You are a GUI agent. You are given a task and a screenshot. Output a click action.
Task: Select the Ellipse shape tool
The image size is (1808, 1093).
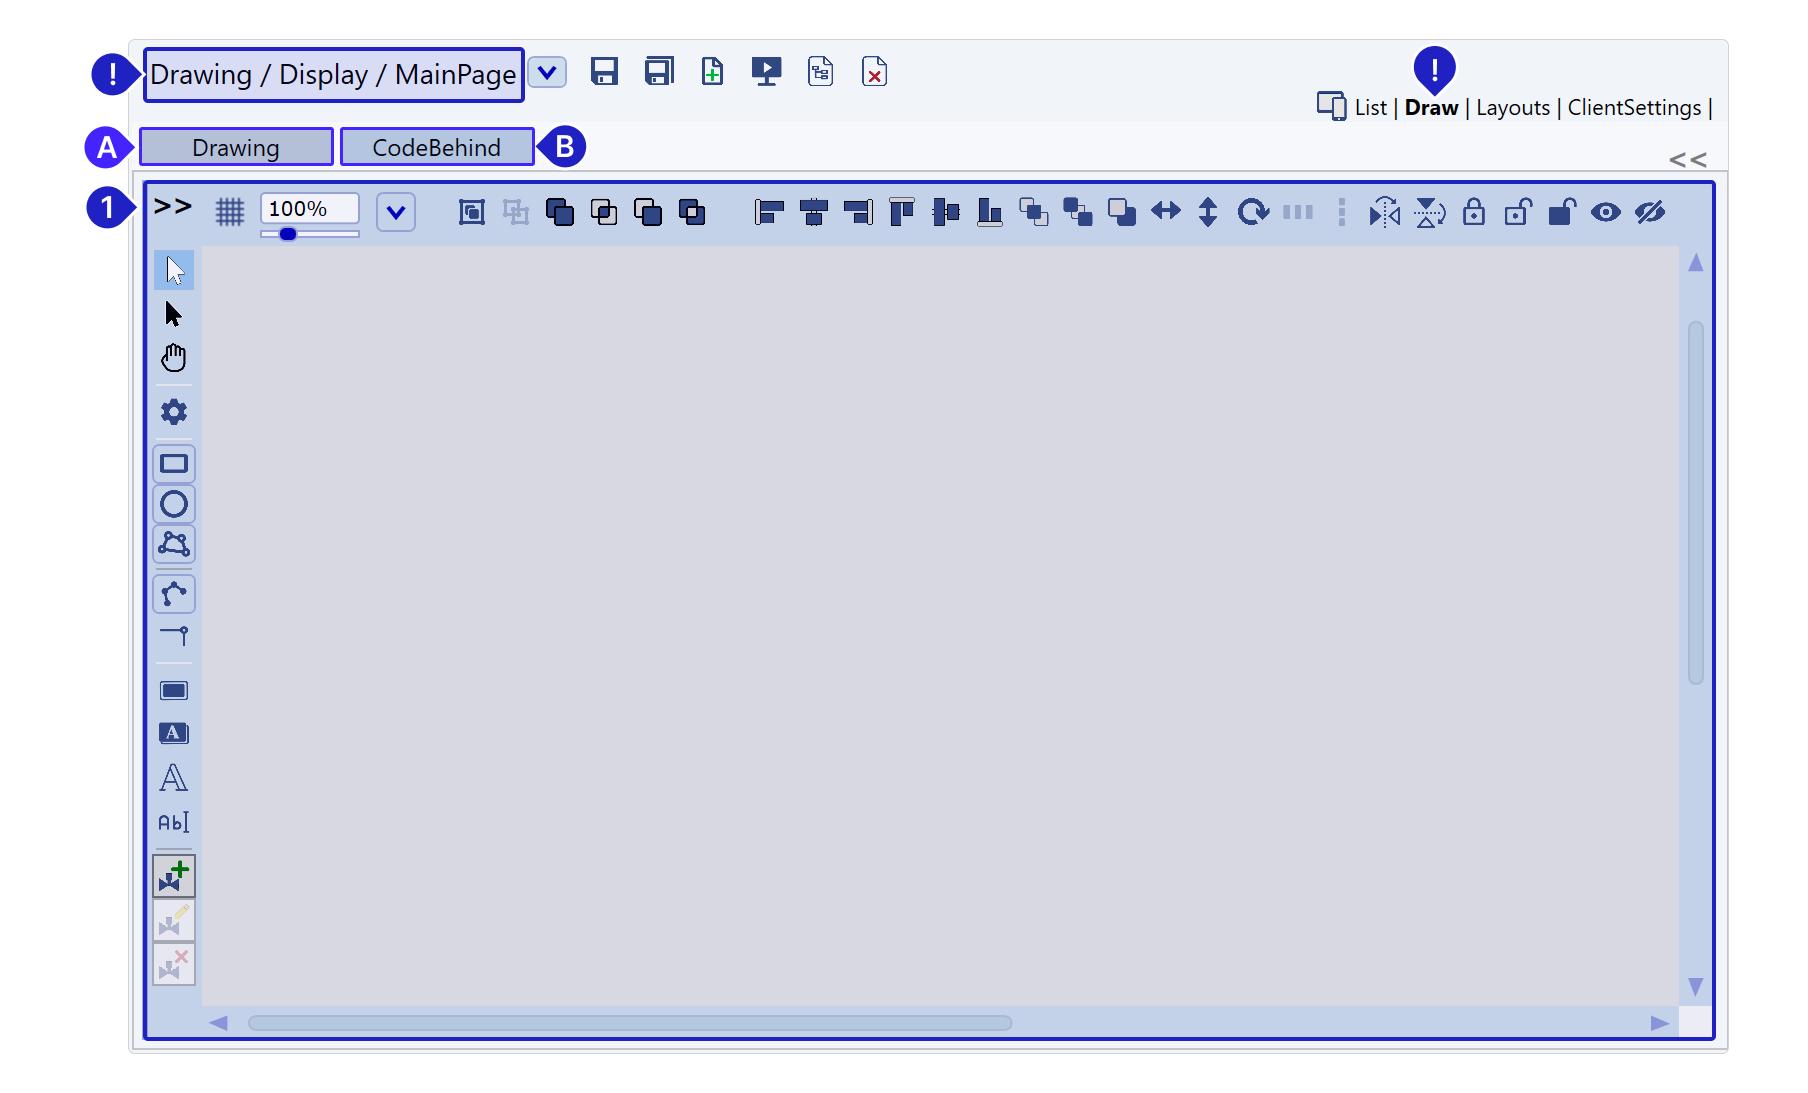click(174, 504)
